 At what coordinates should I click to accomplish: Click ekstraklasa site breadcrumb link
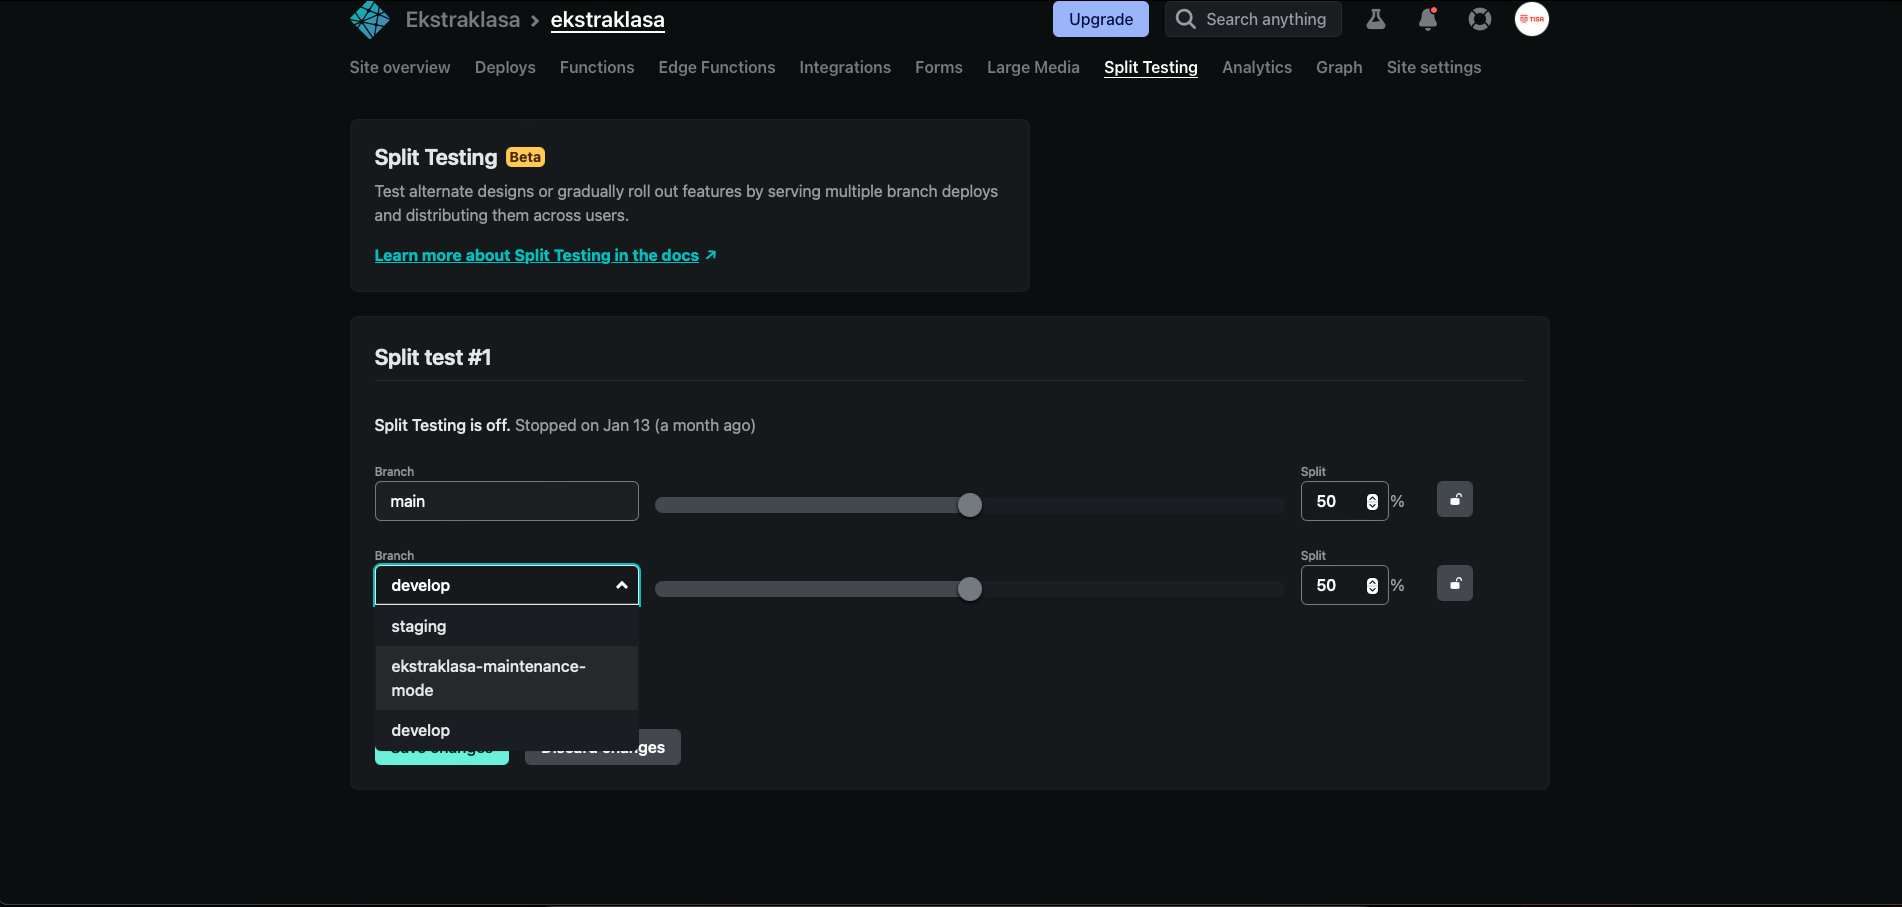click(608, 19)
